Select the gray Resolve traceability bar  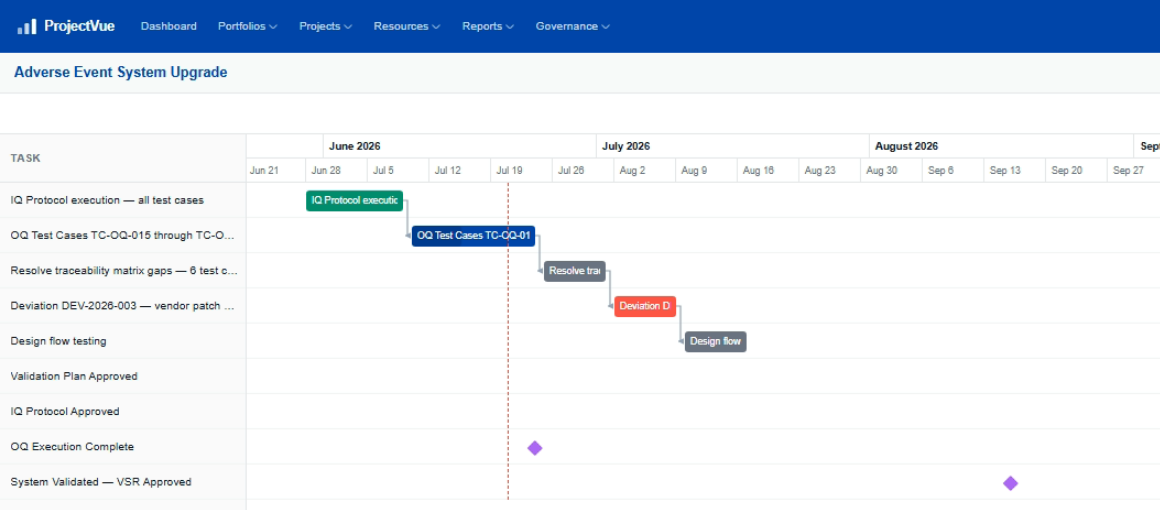575,271
